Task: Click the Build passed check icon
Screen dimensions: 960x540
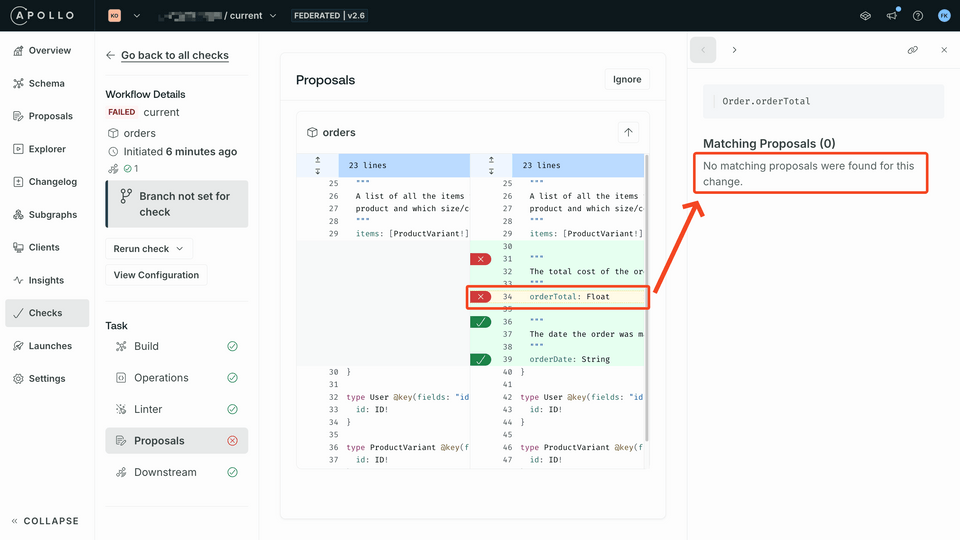Action: click(x=233, y=347)
